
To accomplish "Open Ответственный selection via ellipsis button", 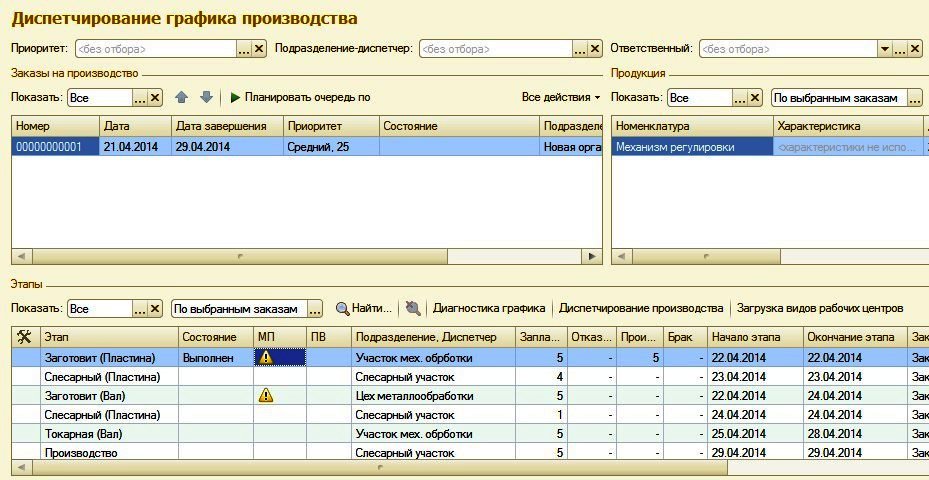I will (x=900, y=49).
